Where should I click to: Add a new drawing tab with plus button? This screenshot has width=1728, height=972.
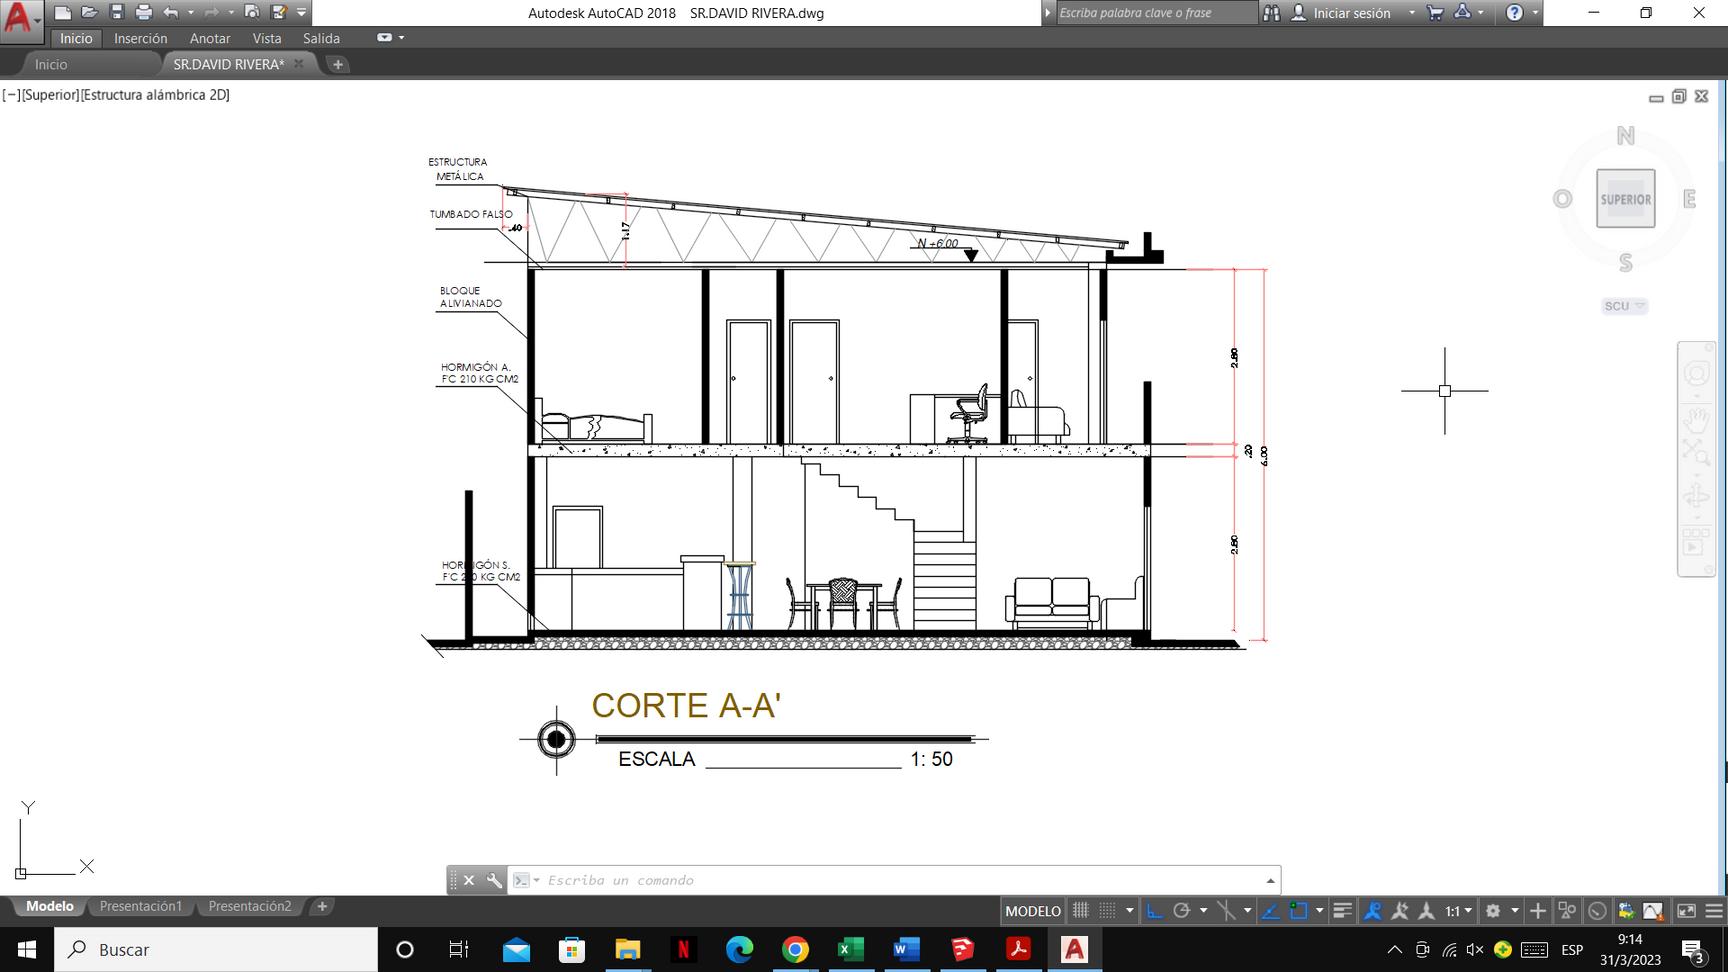coord(338,64)
